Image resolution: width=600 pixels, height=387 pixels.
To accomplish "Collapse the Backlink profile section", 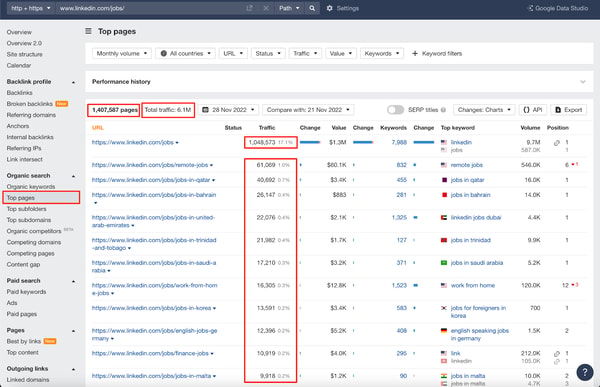I will pos(73,82).
